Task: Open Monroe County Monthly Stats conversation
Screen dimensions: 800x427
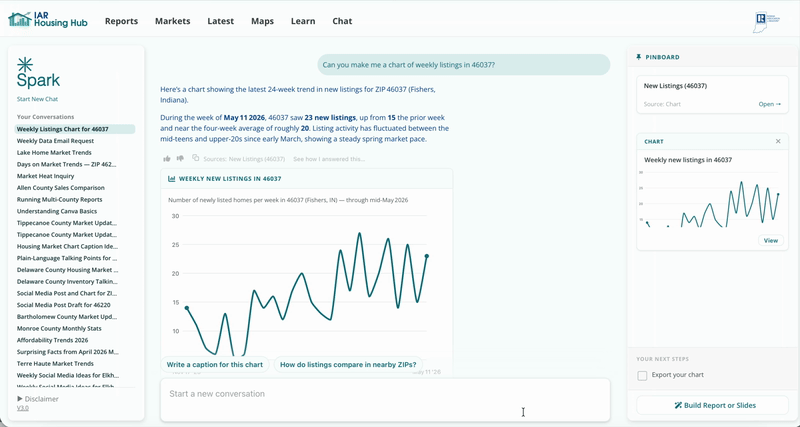Action: pyautogui.click(x=59, y=329)
